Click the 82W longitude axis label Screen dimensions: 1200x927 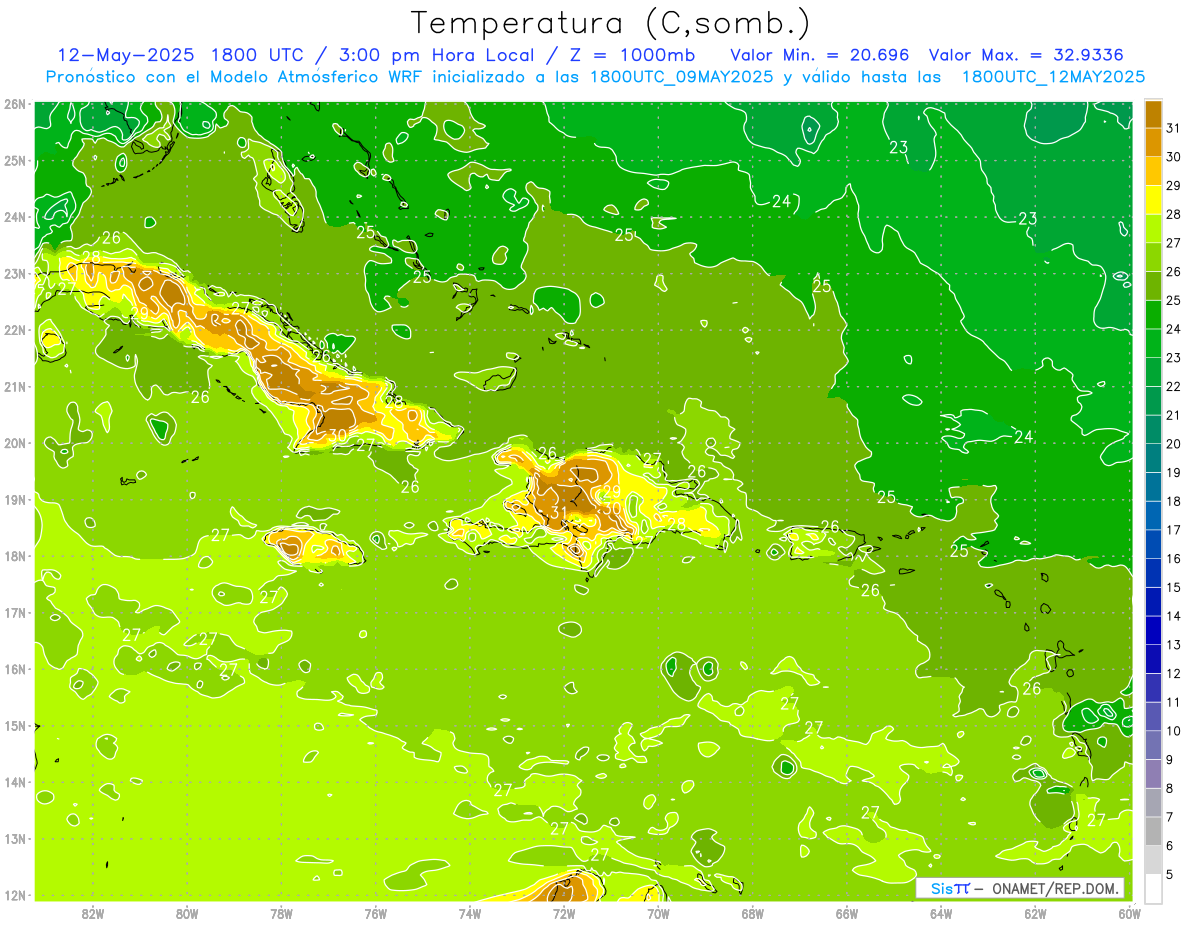(93, 913)
